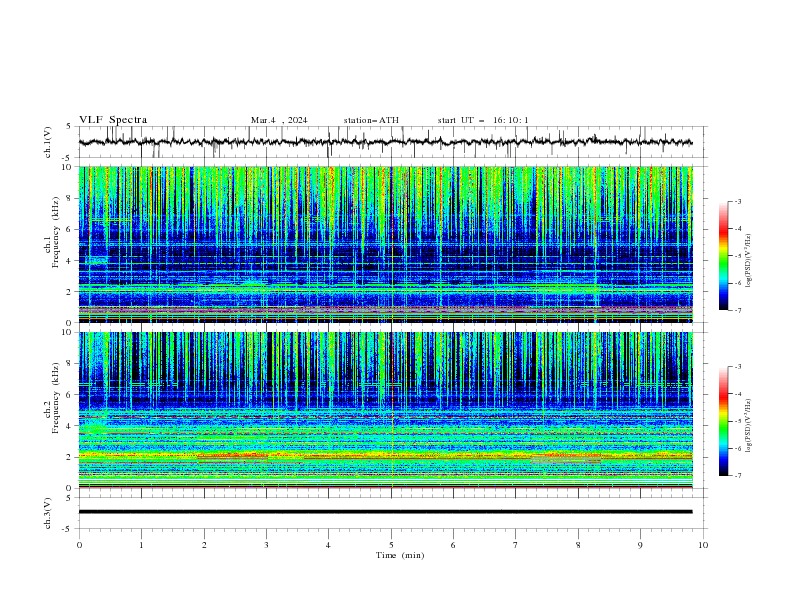Screen dimensions: 792x612
Task: Click the "-3" tick on ch.1 color bar
Action: (x=737, y=201)
